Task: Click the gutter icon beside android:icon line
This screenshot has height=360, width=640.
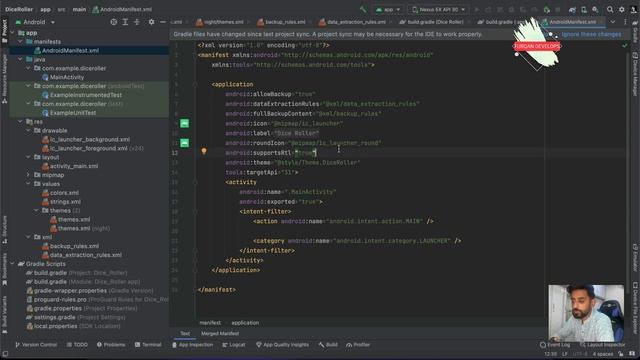Action: [184, 123]
